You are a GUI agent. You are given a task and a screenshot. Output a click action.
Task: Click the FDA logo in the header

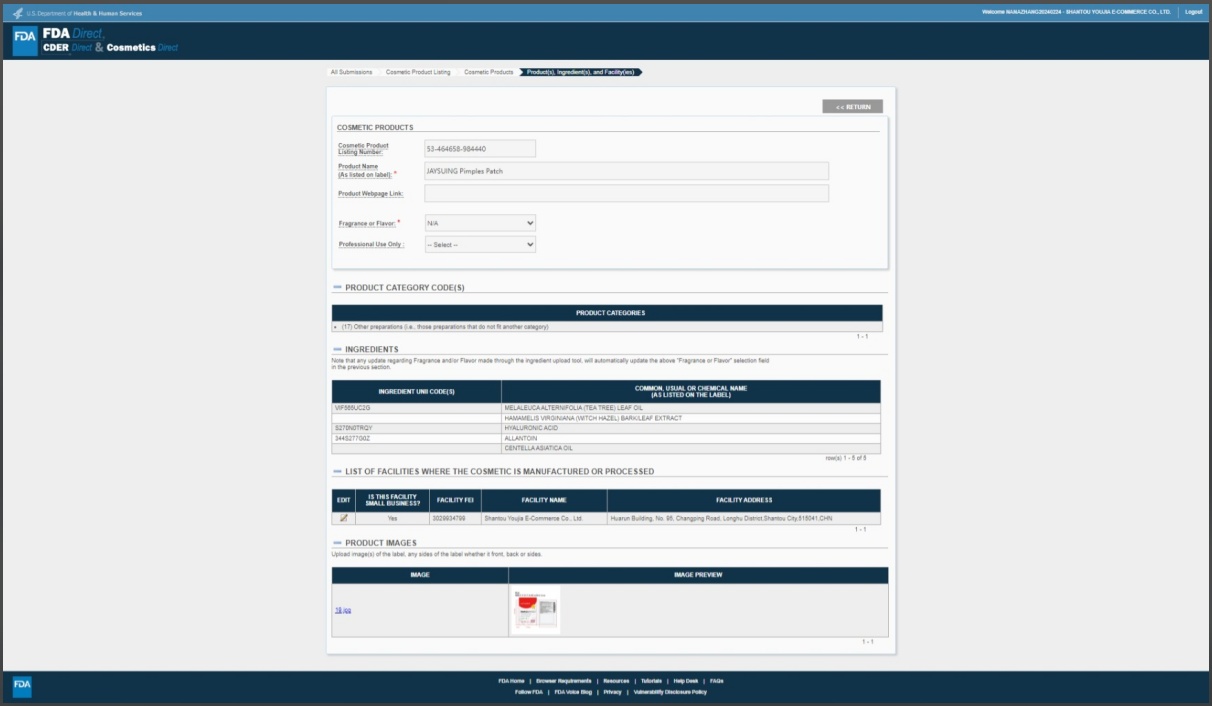coord(25,41)
